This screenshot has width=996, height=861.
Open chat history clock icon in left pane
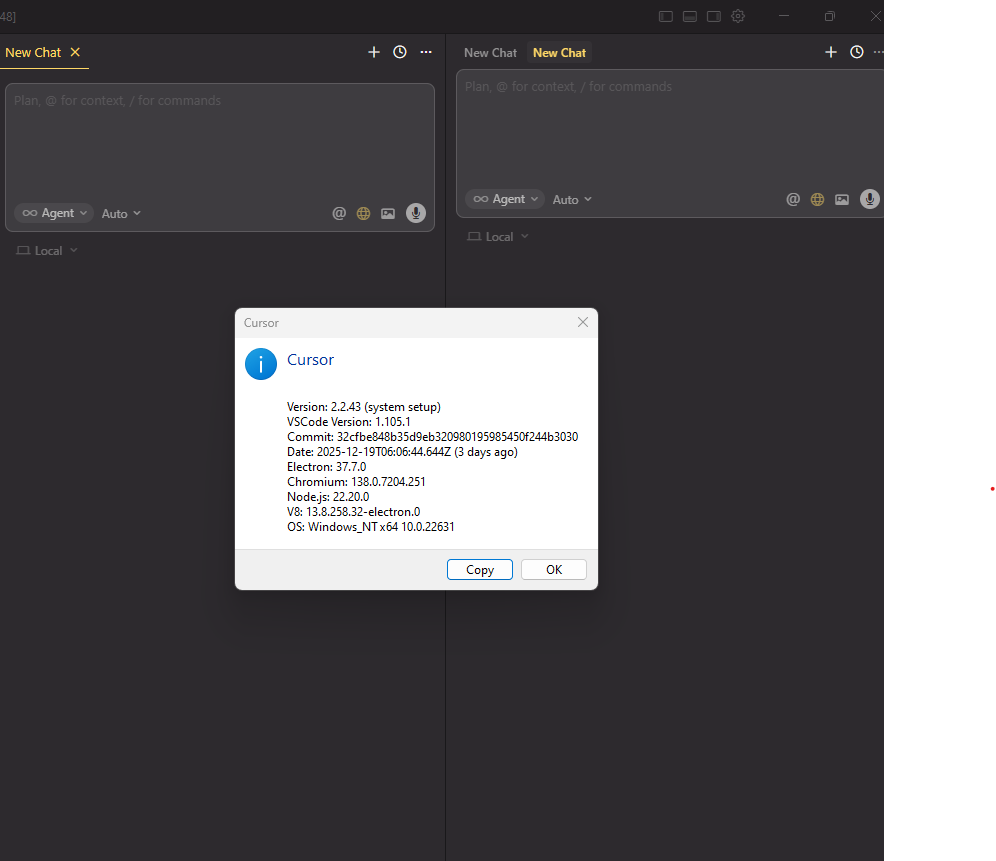tap(400, 52)
